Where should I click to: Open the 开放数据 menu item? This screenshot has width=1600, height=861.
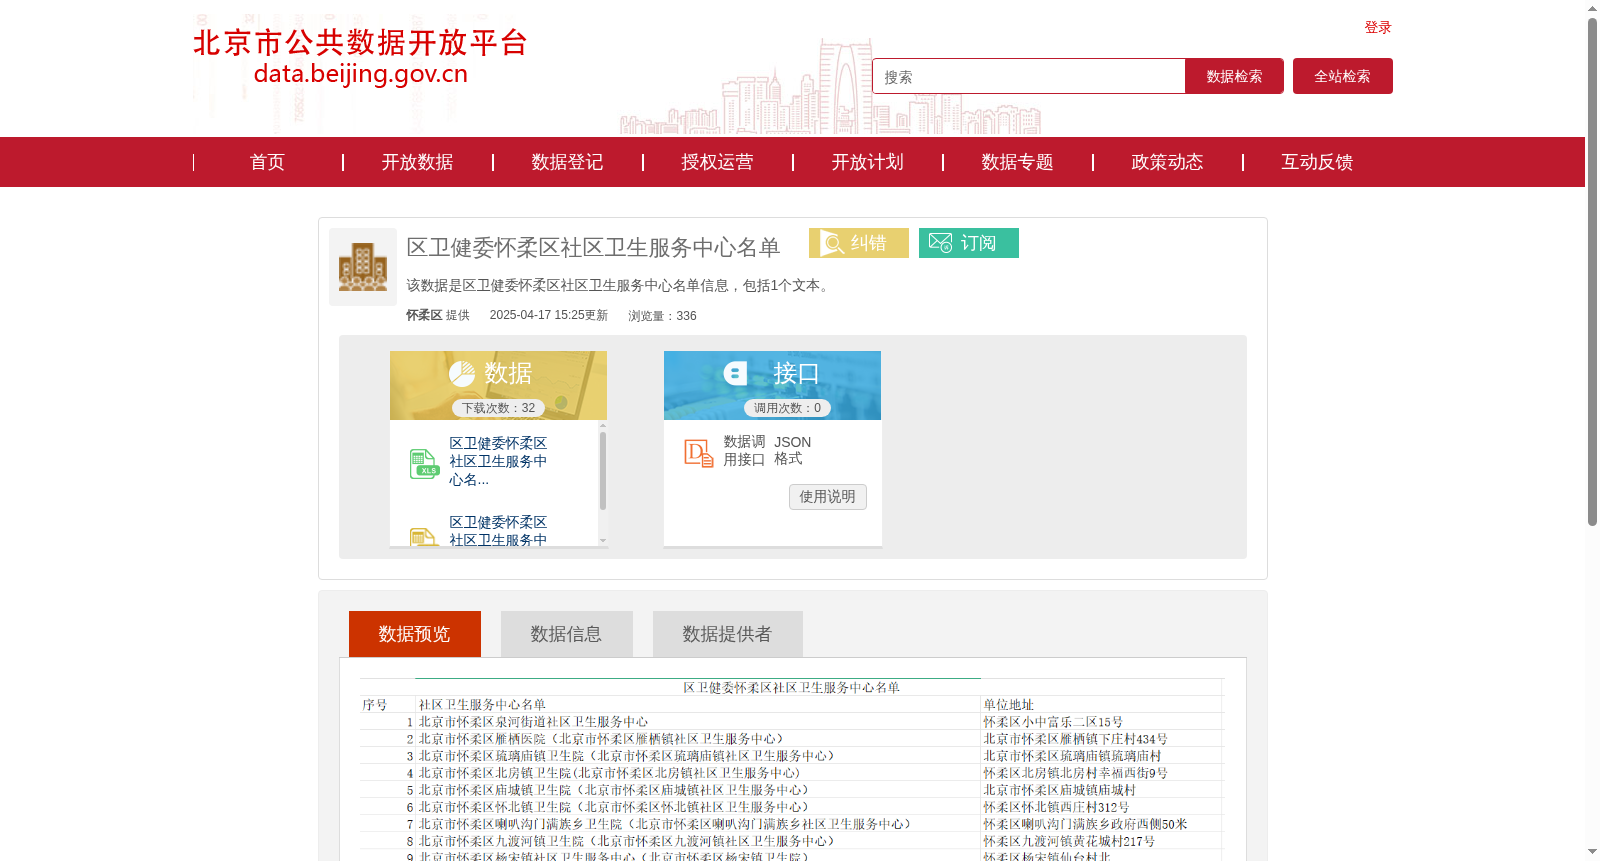click(417, 162)
